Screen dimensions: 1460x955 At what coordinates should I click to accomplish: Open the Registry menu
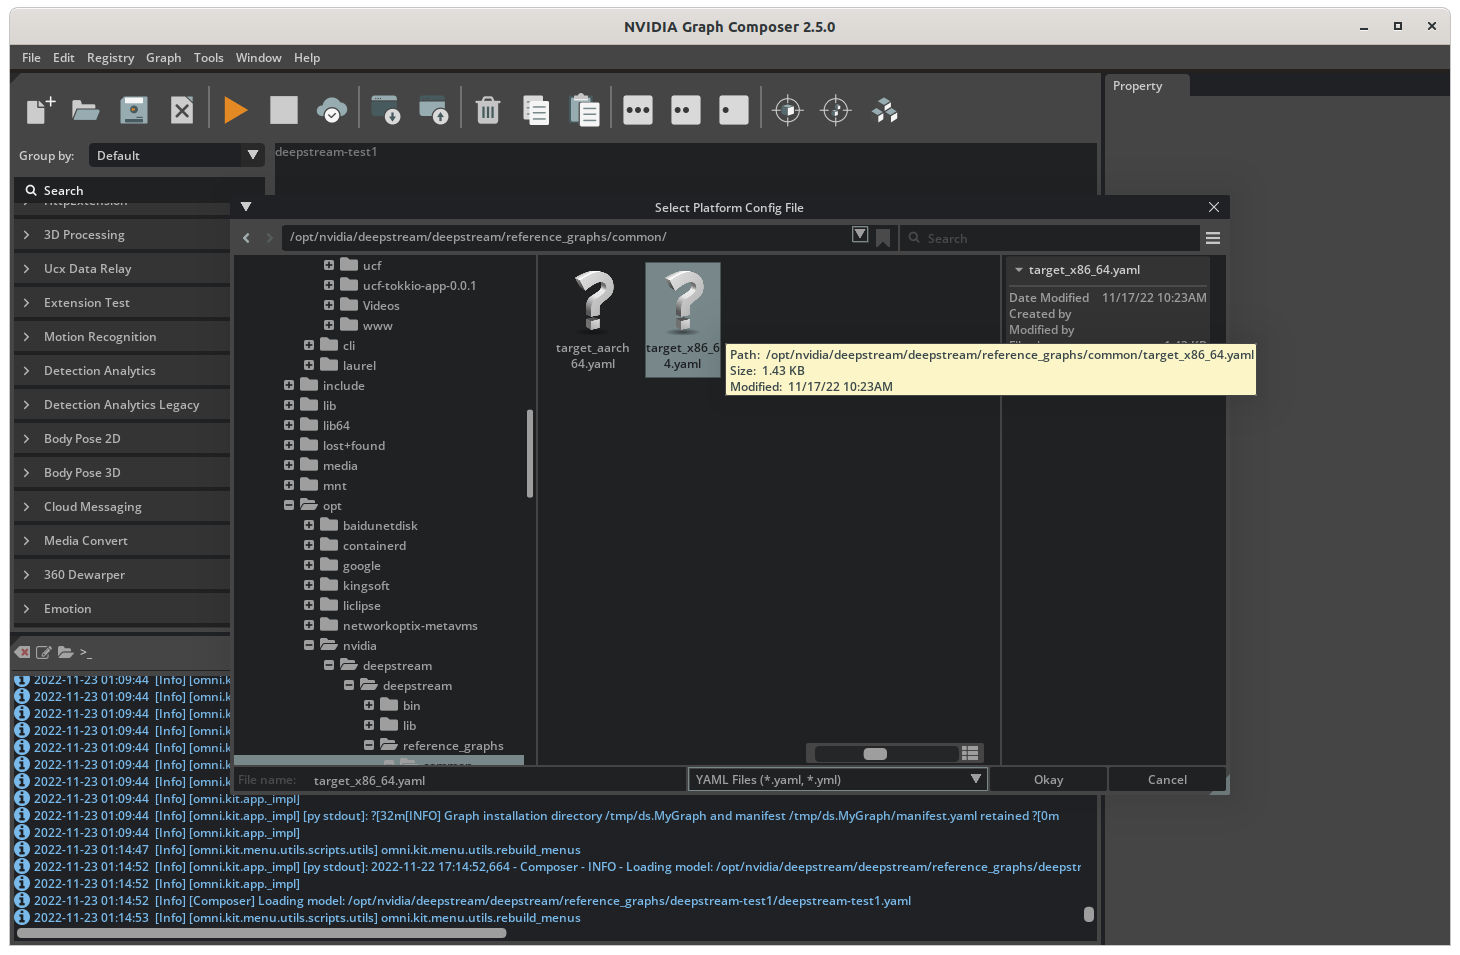coord(110,58)
